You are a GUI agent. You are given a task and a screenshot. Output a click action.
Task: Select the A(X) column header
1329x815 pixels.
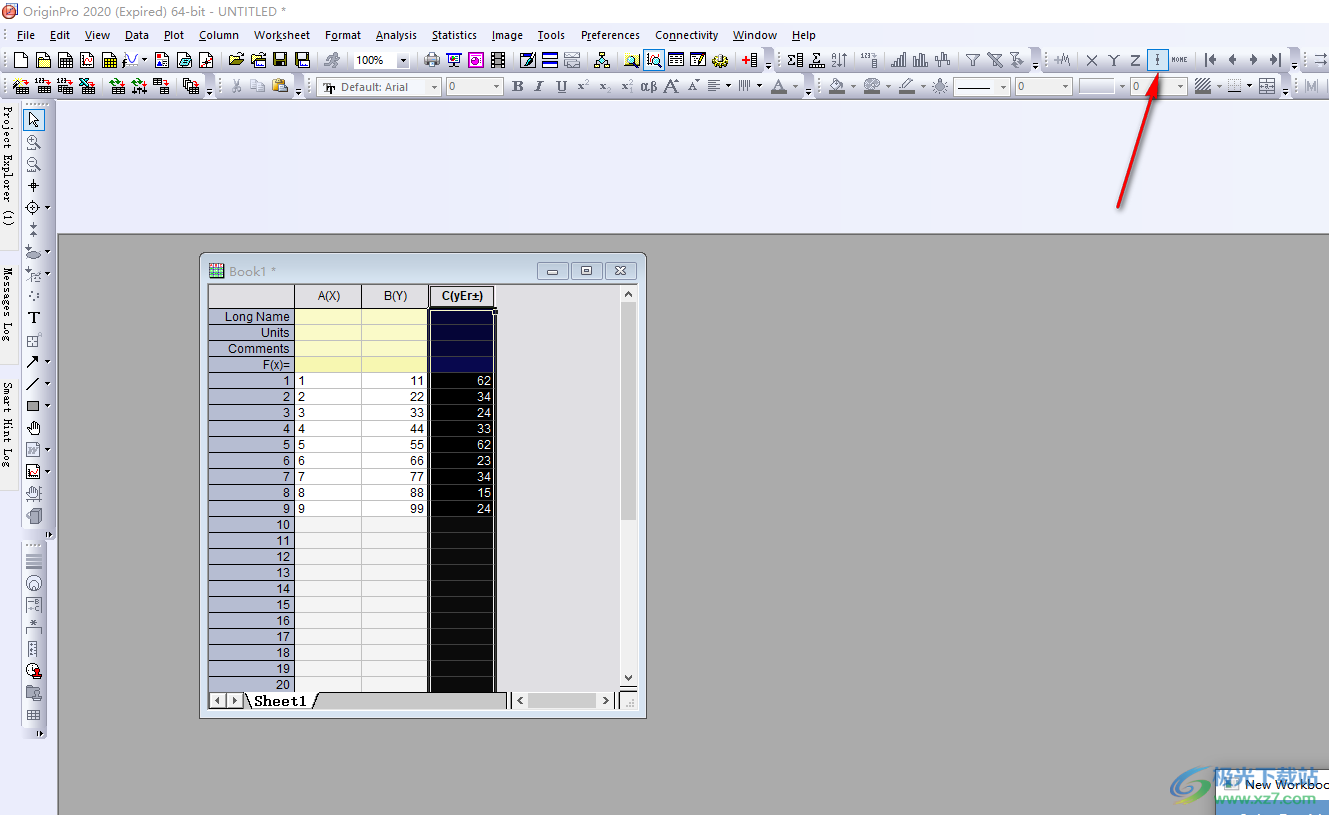click(x=328, y=296)
